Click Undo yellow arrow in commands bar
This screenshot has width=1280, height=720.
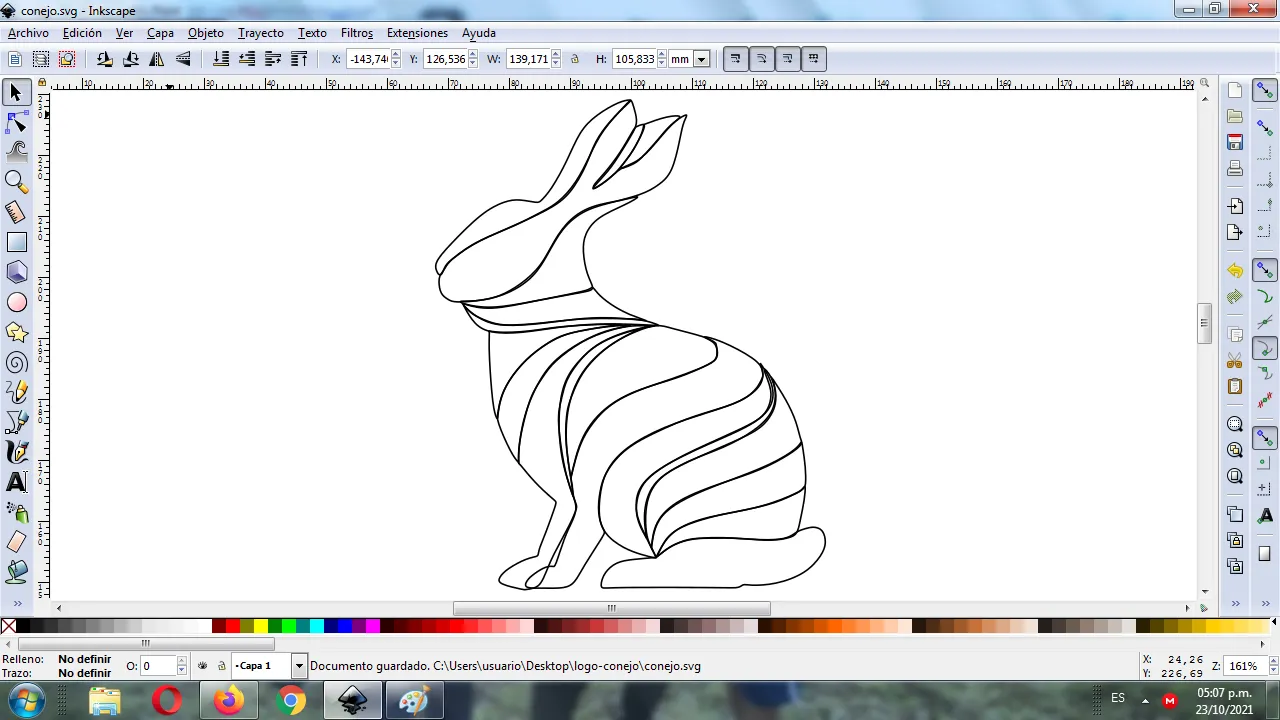[x=1235, y=271]
